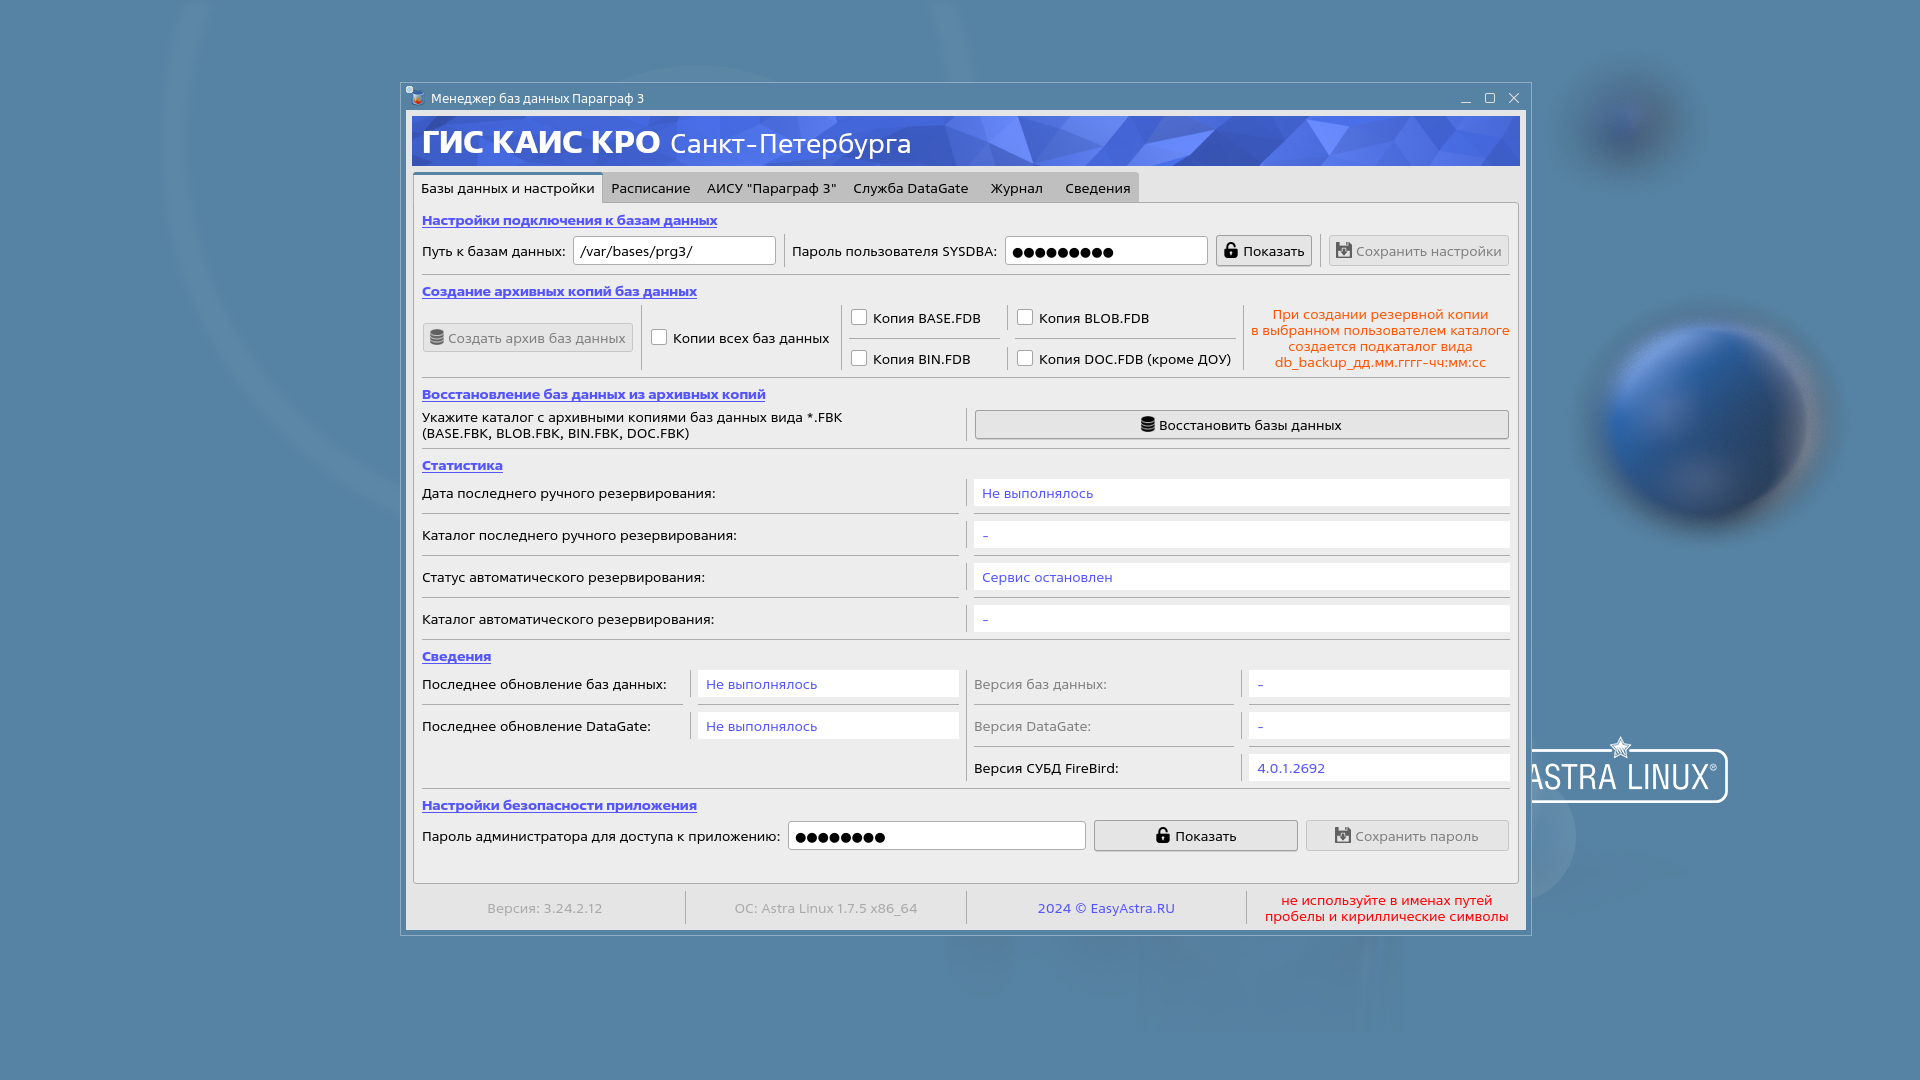Open the Служба DataGate tab
Image resolution: width=1920 pixels, height=1080 pixels.
point(911,188)
